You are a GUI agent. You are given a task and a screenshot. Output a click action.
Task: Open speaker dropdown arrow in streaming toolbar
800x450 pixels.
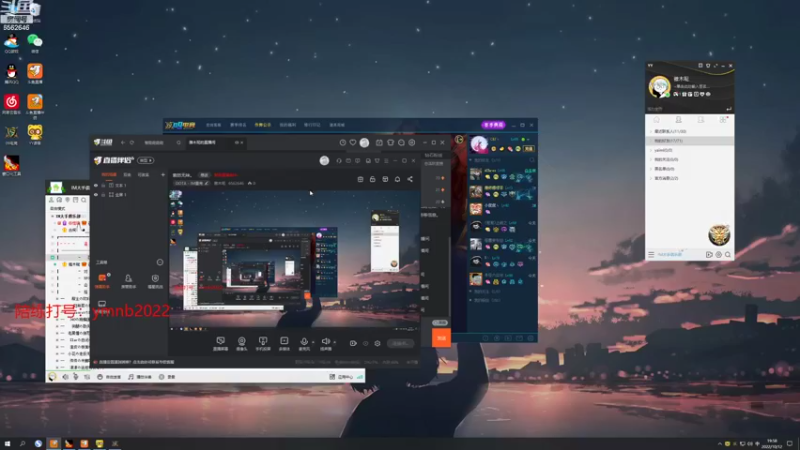(334, 342)
